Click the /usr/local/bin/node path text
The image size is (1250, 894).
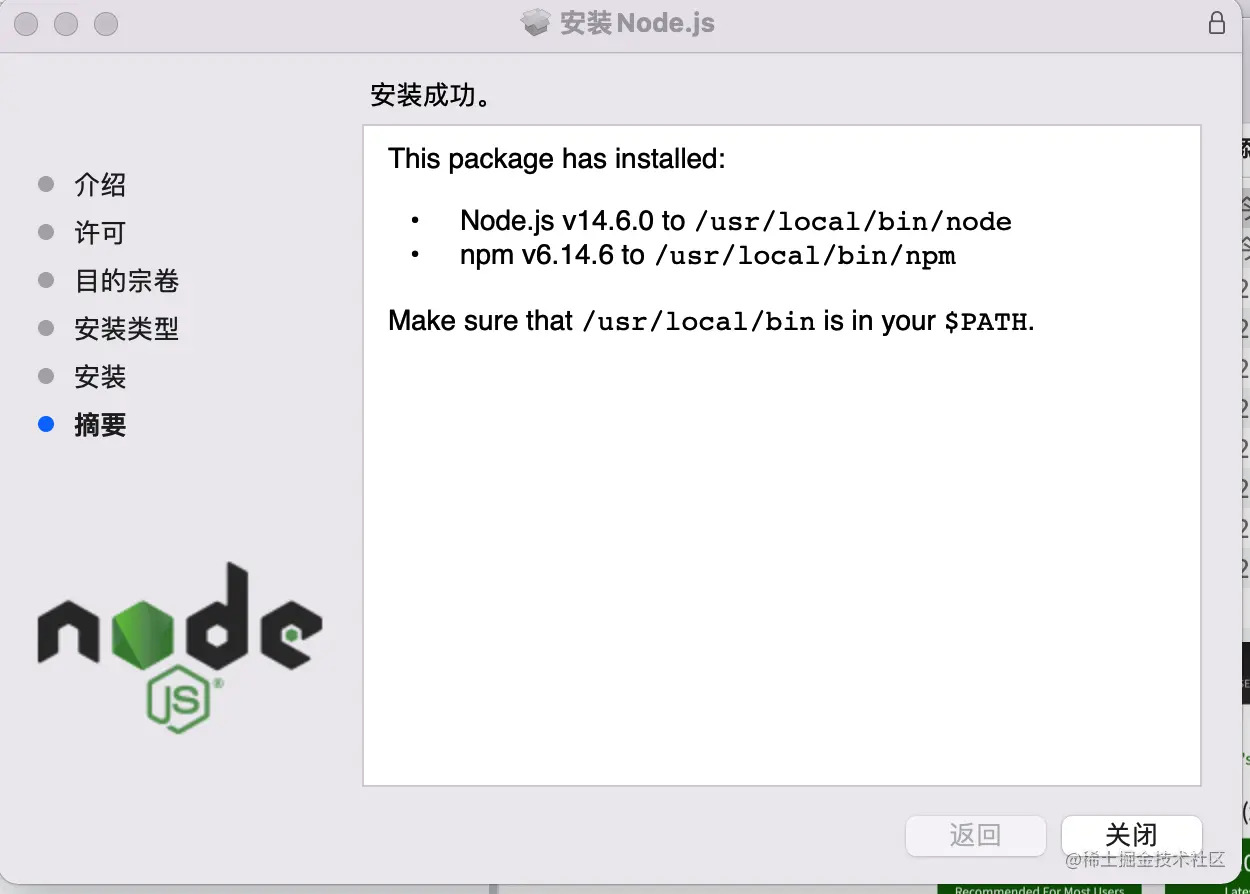[853, 221]
